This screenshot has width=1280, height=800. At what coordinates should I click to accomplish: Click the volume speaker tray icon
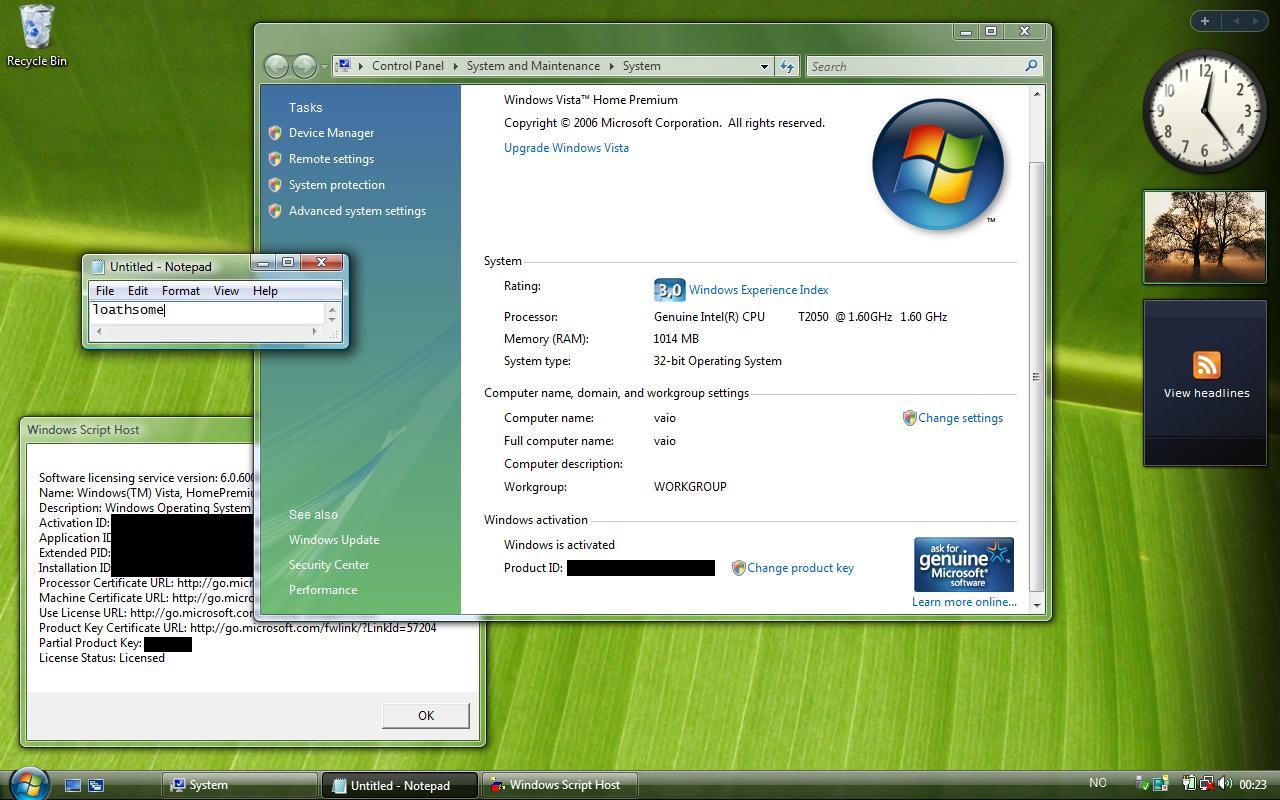tap(1224, 784)
